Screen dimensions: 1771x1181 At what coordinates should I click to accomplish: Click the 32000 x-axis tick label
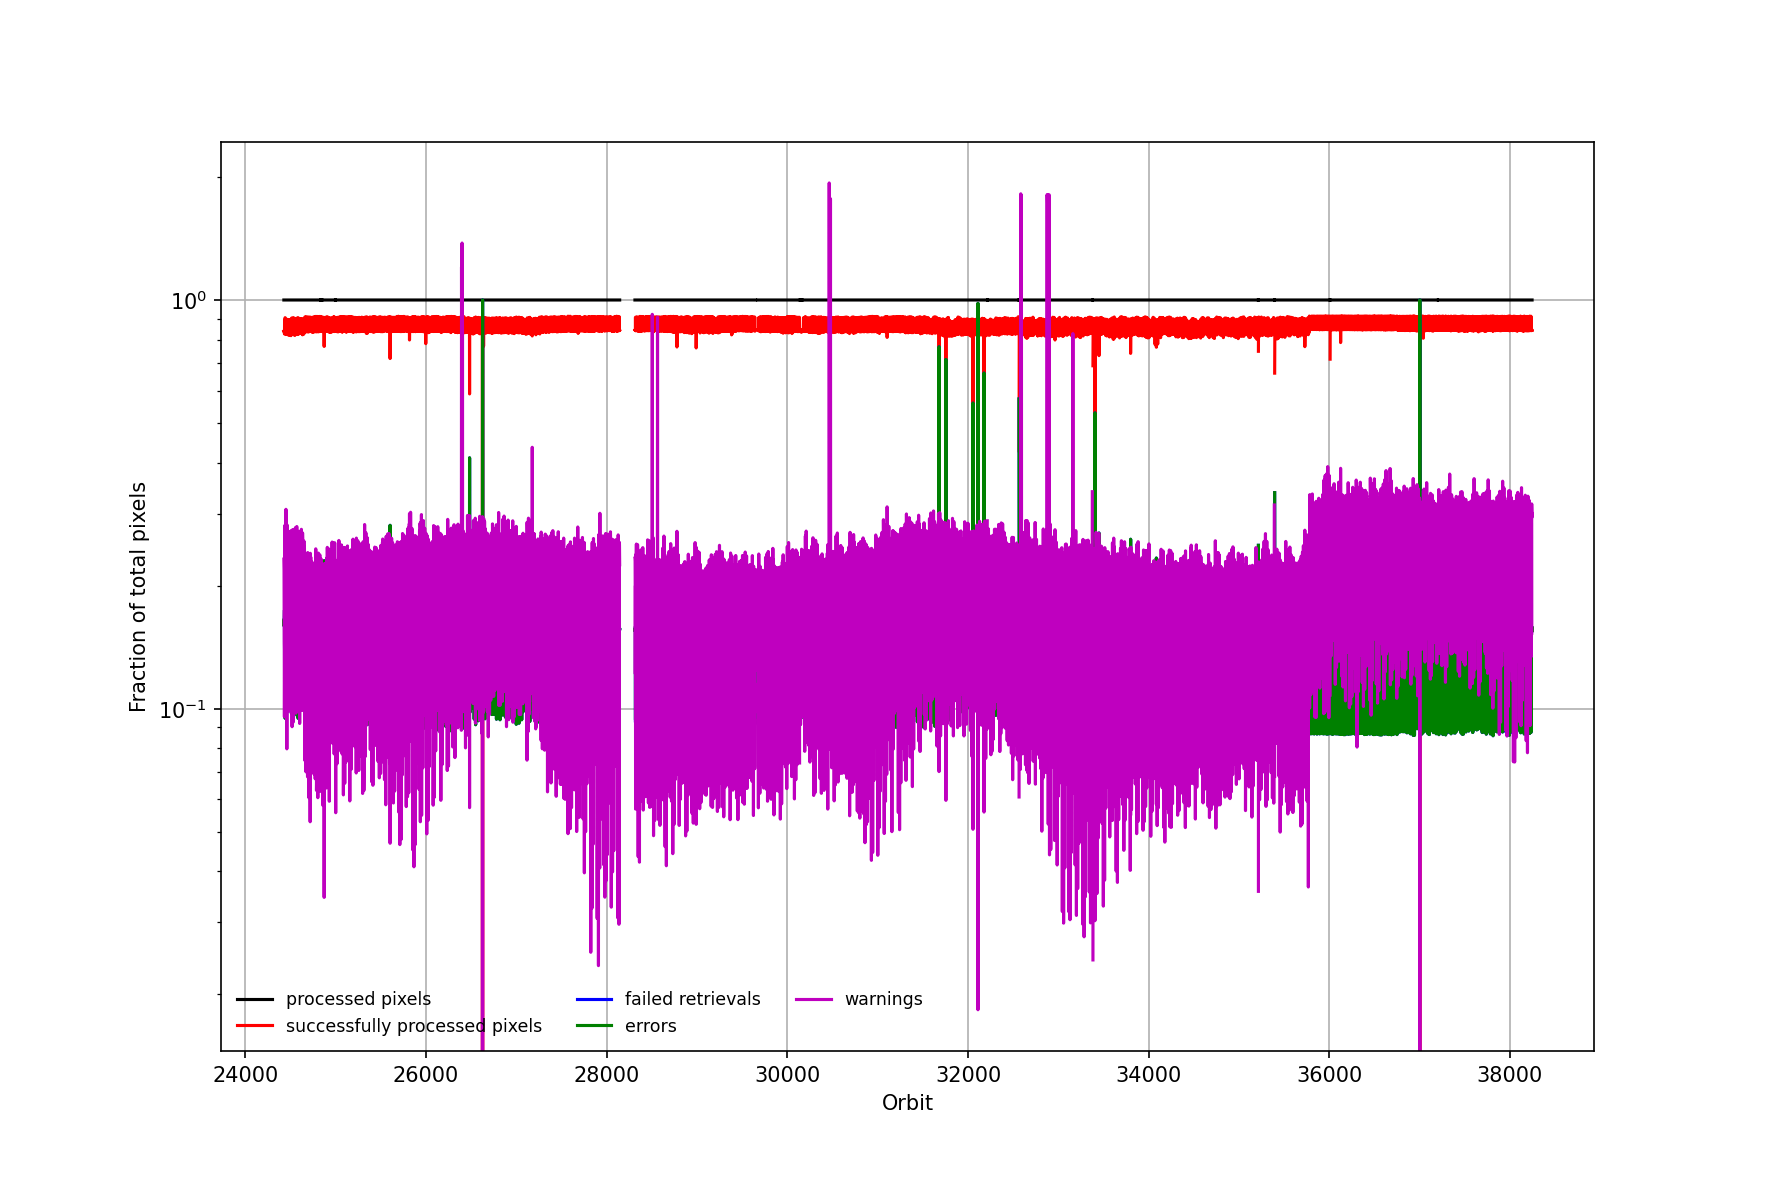point(968,1075)
